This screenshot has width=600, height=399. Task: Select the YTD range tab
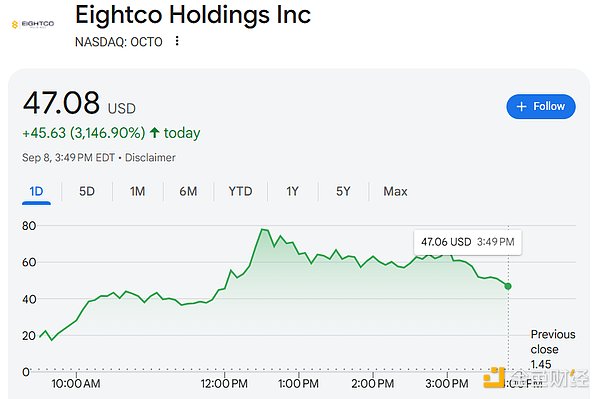pyautogui.click(x=240, y=191)
